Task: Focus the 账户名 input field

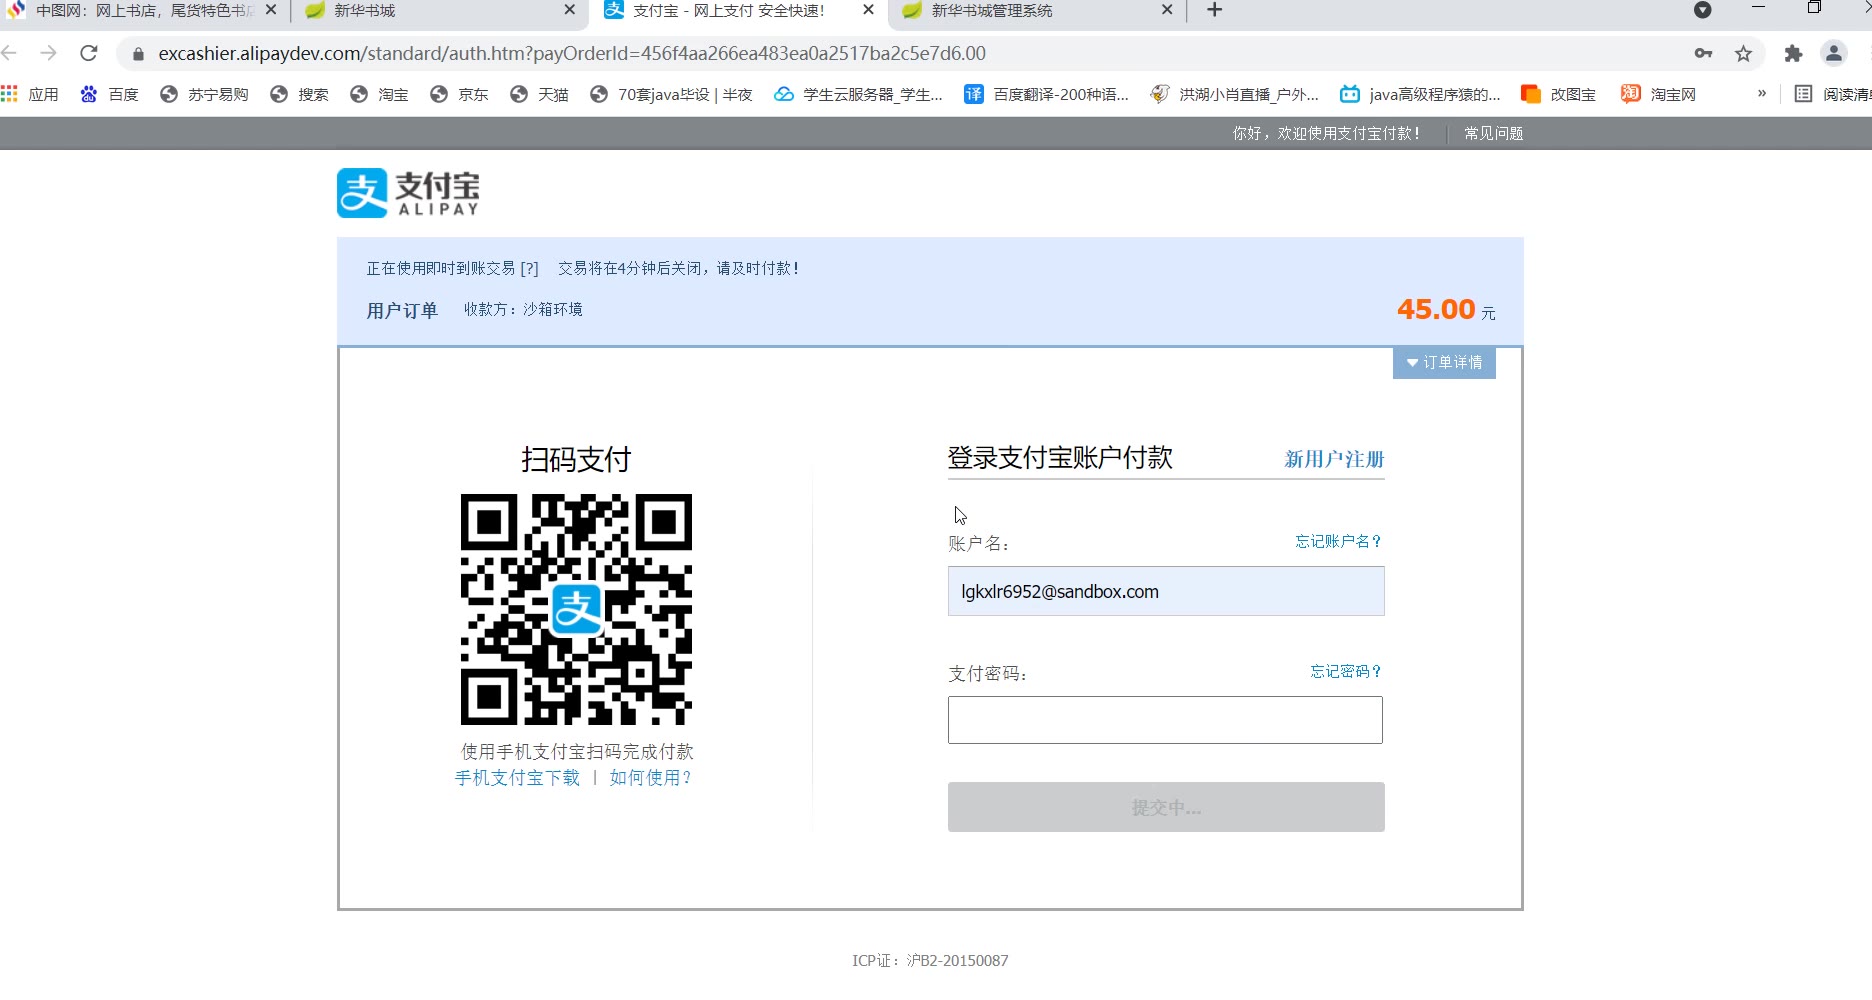Action: tap(1166, 591)
